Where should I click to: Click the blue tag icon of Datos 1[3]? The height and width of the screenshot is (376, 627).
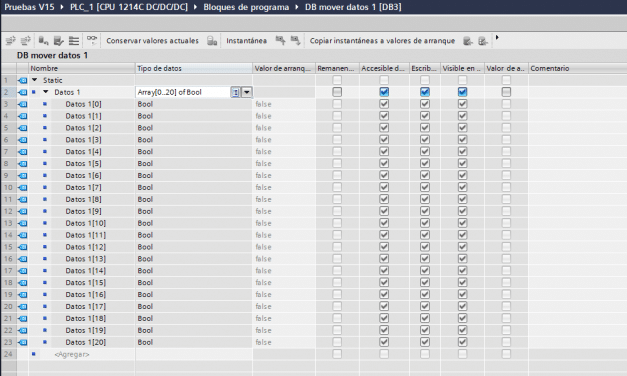pyautogui.click(x=23, y=140)
